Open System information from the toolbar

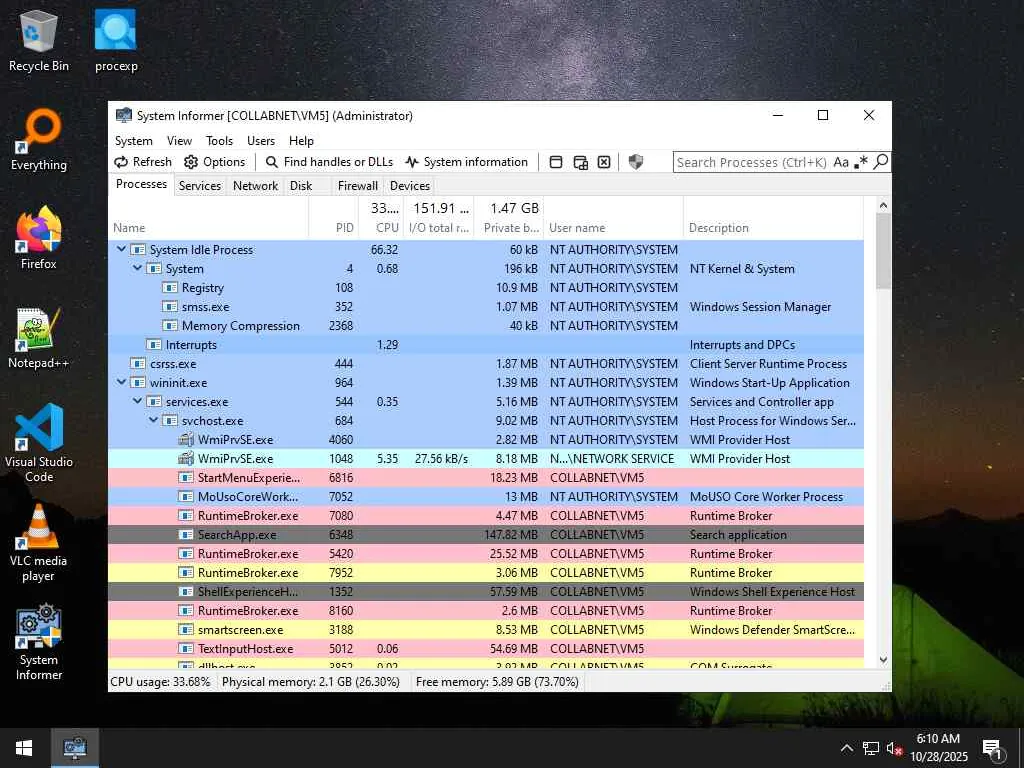point(466,162)
